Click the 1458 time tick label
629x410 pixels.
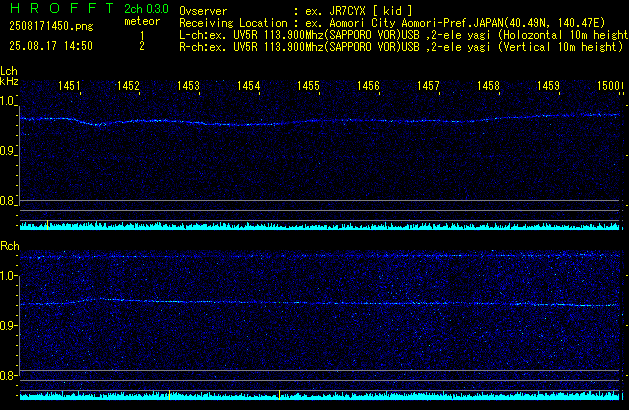[488, 86]
